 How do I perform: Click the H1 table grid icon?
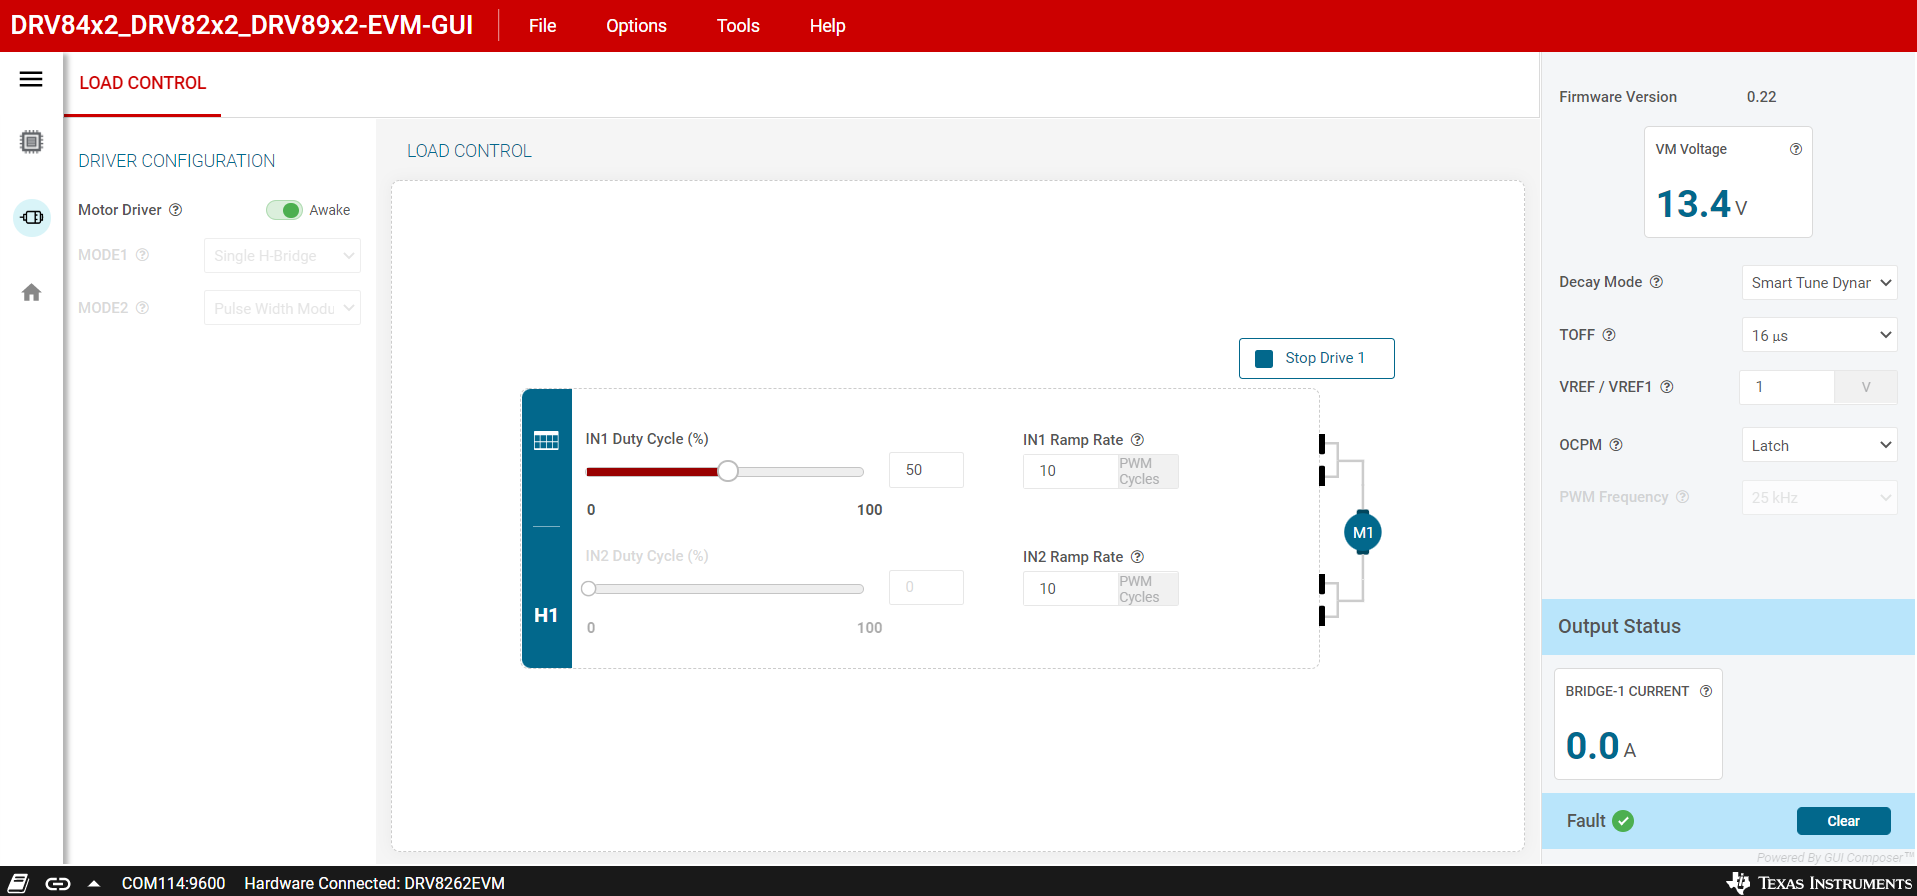(546, 441)
